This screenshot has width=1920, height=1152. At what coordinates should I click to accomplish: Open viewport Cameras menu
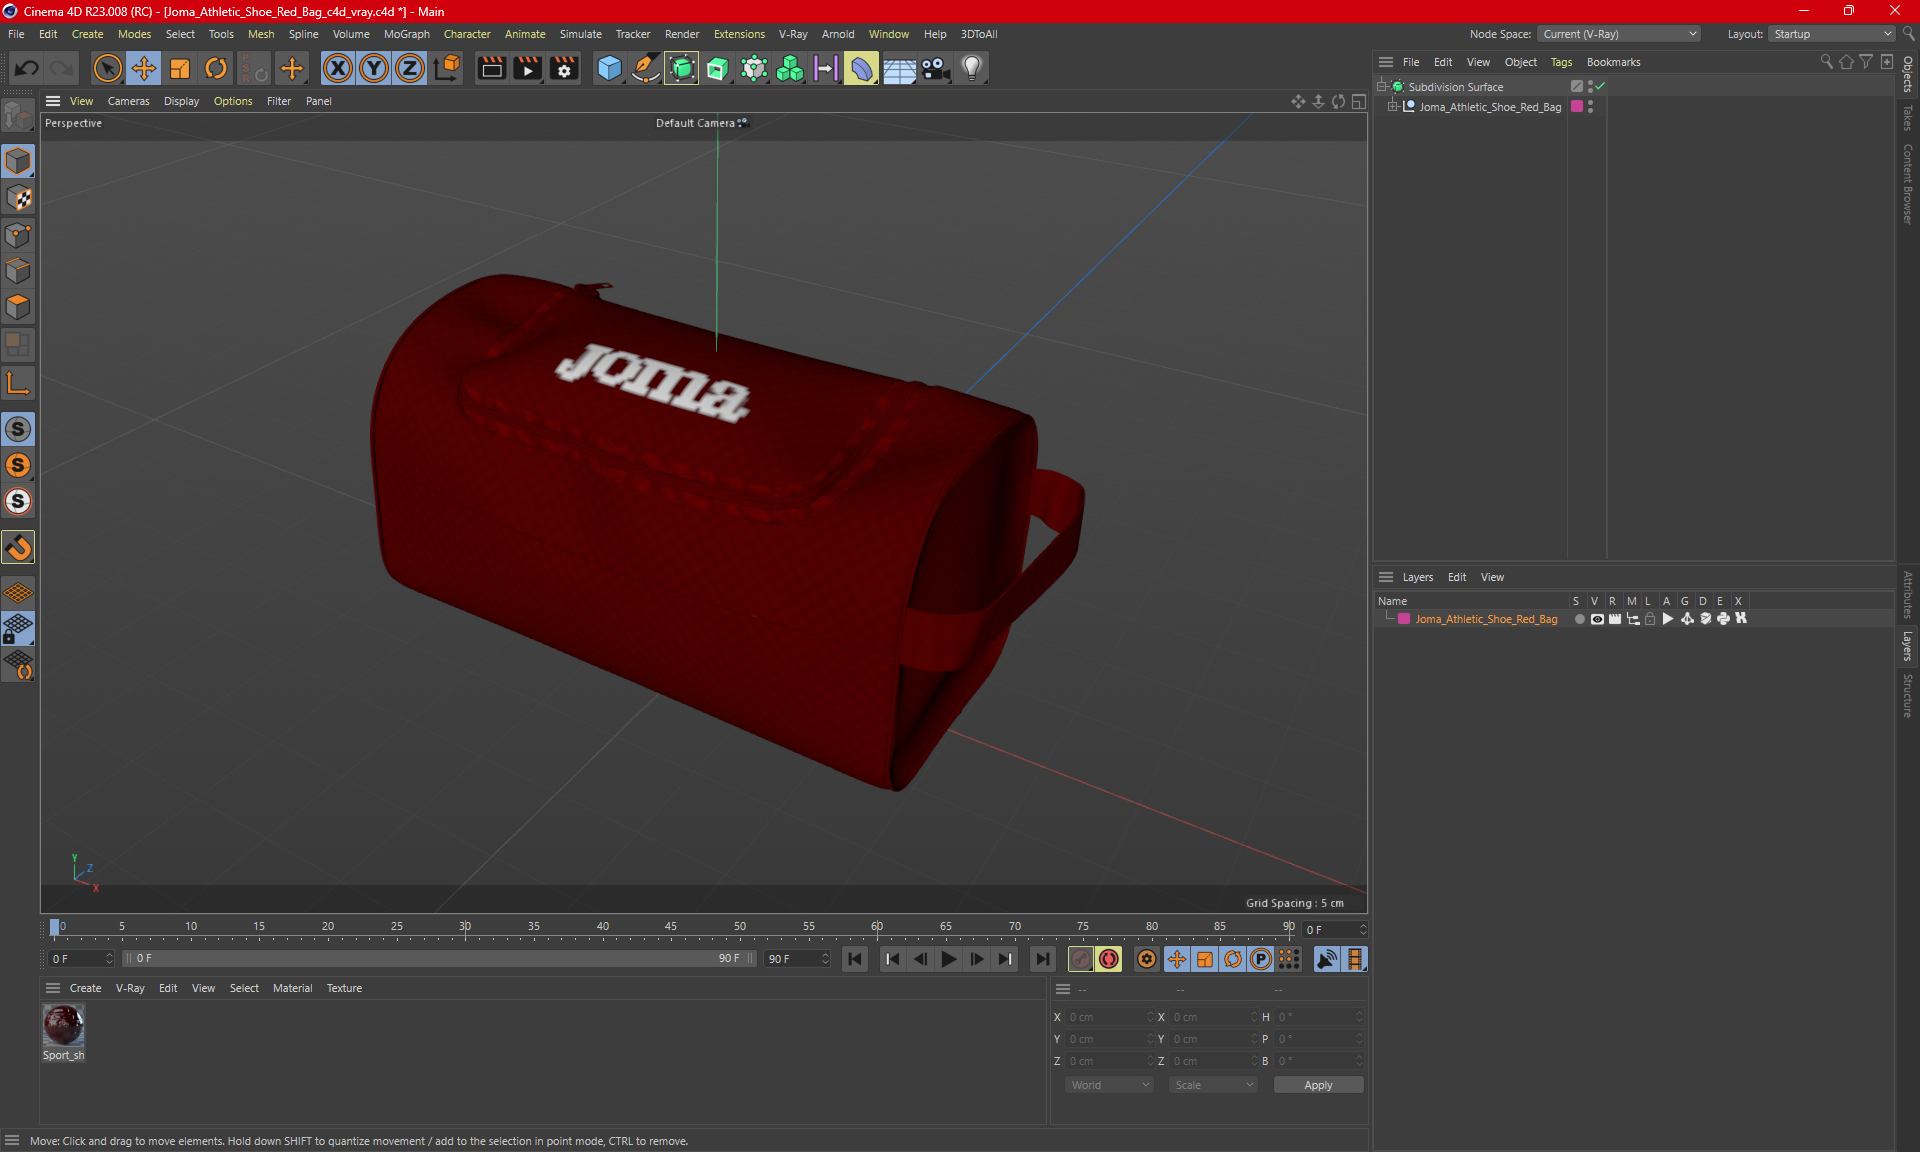pos(128,101)
